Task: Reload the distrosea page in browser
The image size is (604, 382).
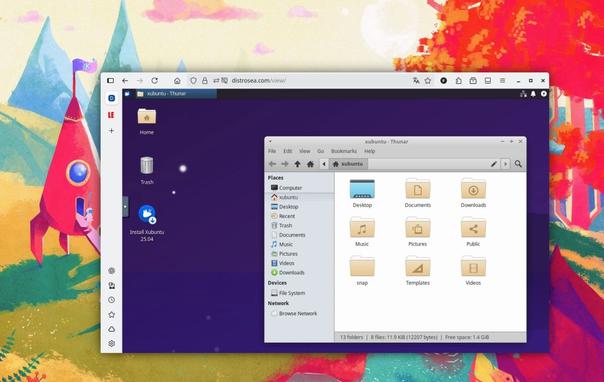Action: pos(154,81)
